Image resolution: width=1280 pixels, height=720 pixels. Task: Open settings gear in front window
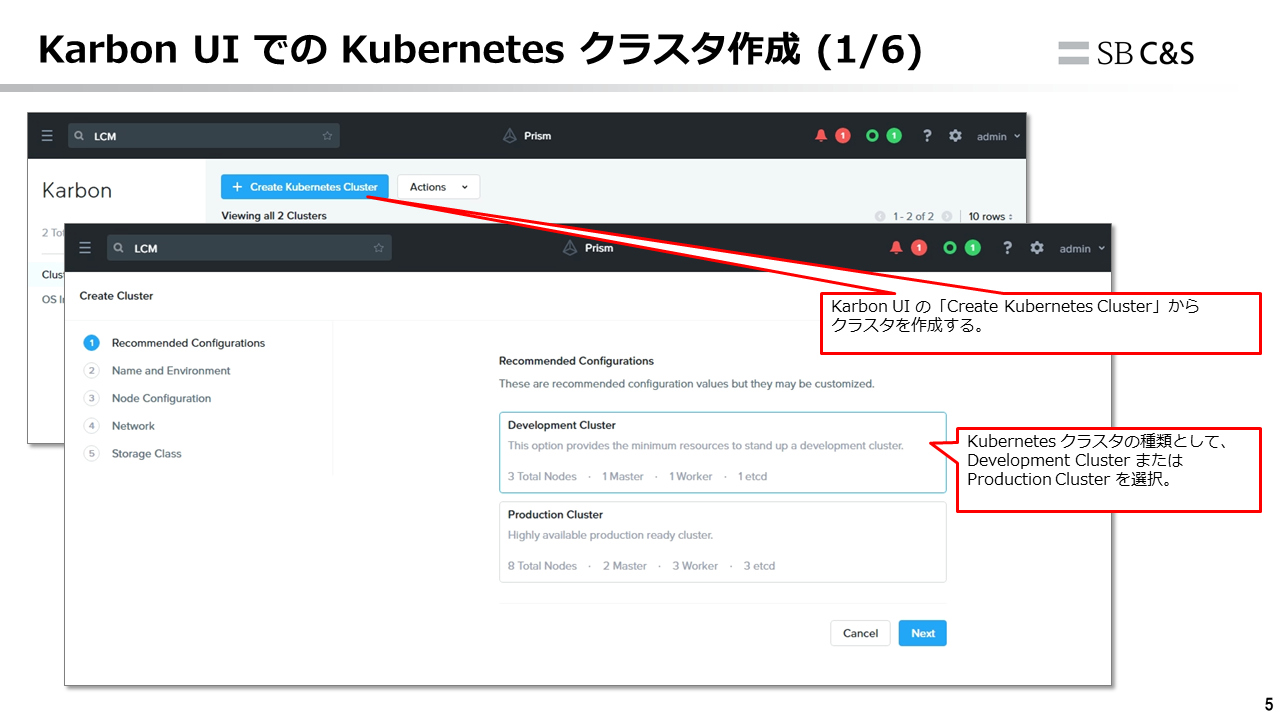point(1037,248)
